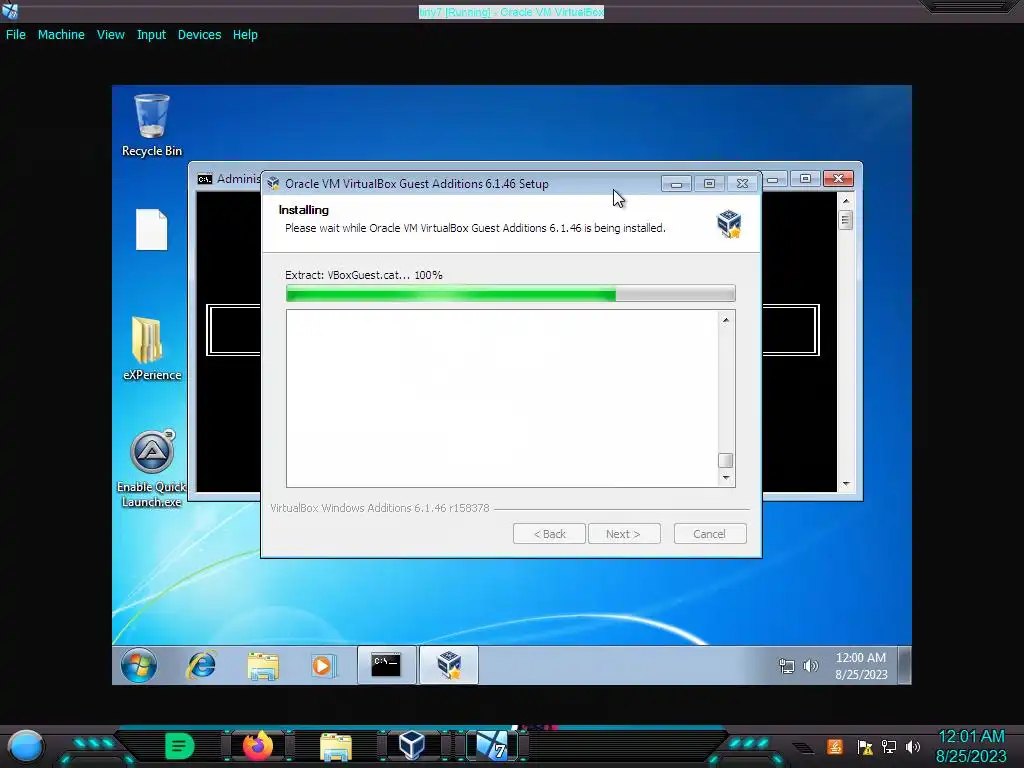The image size is (1024, 768).
Task: Click the setup window title bar icon
Action: (x=274, y=184)
